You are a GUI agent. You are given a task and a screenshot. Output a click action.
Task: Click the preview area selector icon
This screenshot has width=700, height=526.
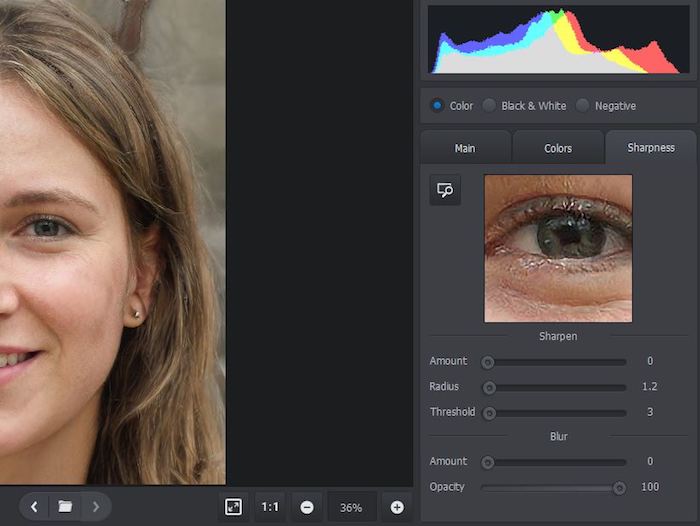(445, 190)
